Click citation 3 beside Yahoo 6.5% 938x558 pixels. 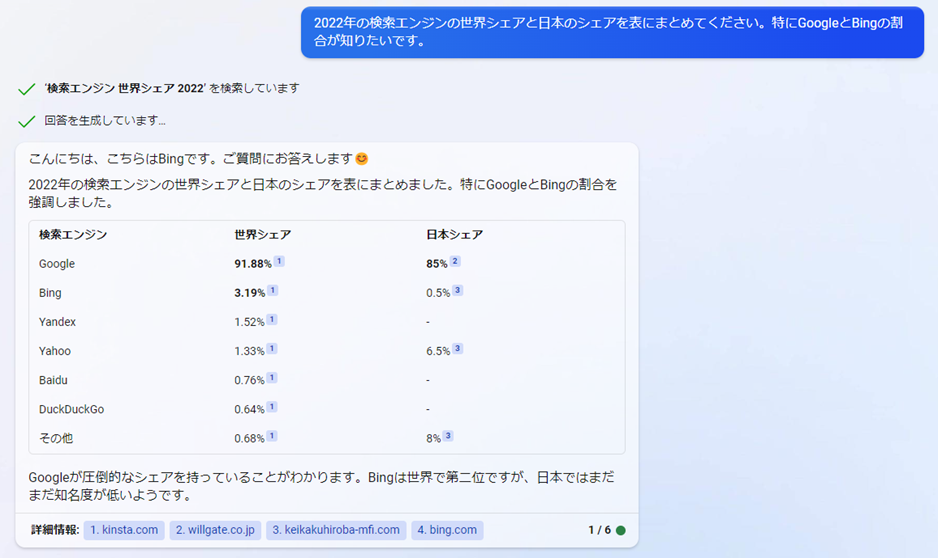458,349
